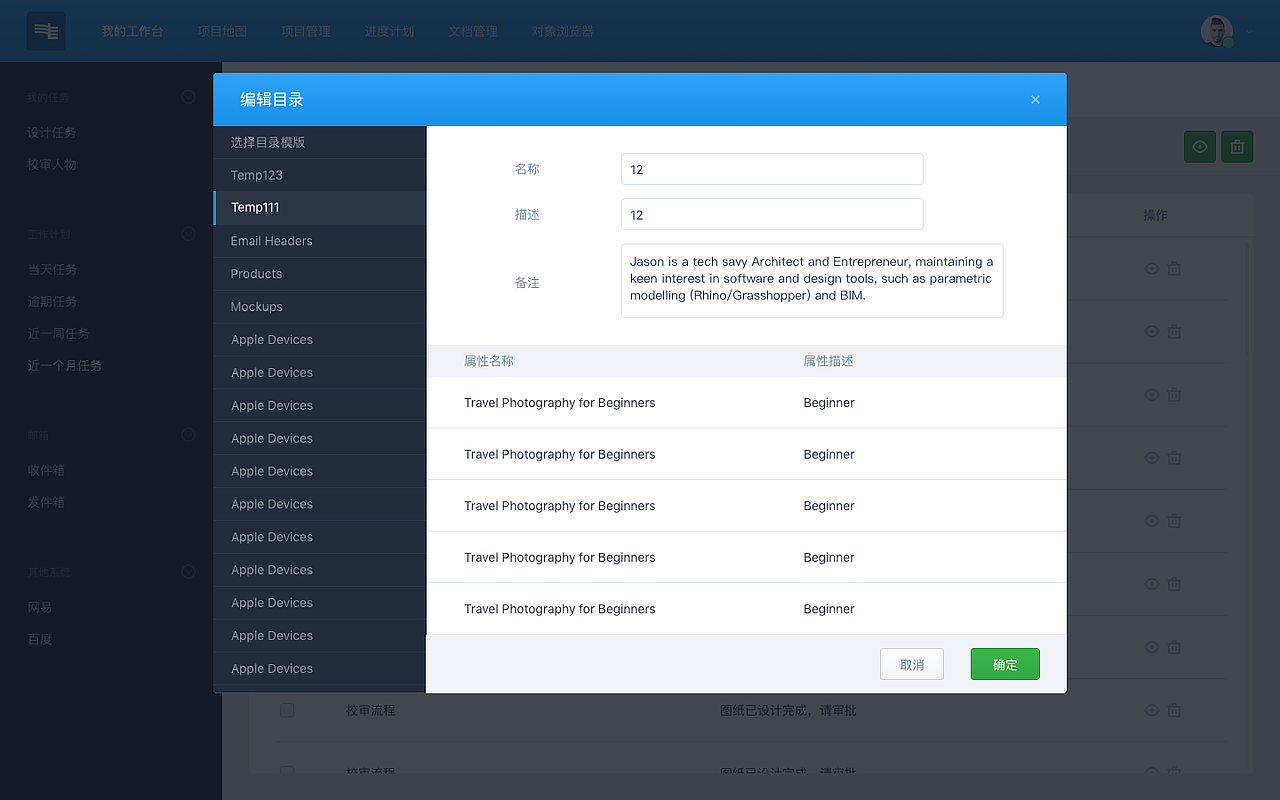Open the 百度 link in sidebar

40,640
